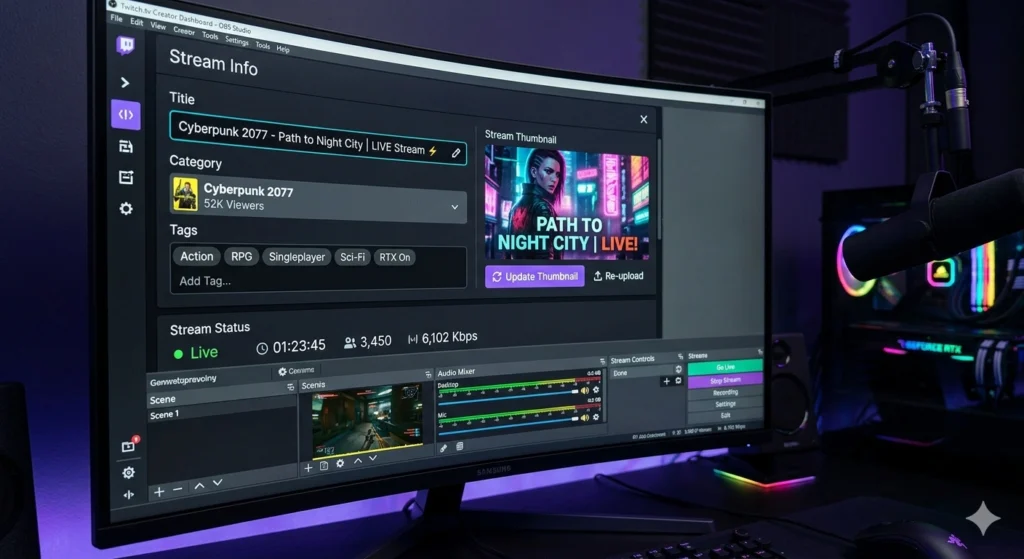Image resolution: width=1024 pixels, height=559 pixels.
Task: Close the Stream Info panel with X
Action: click(x=643, y=120)
